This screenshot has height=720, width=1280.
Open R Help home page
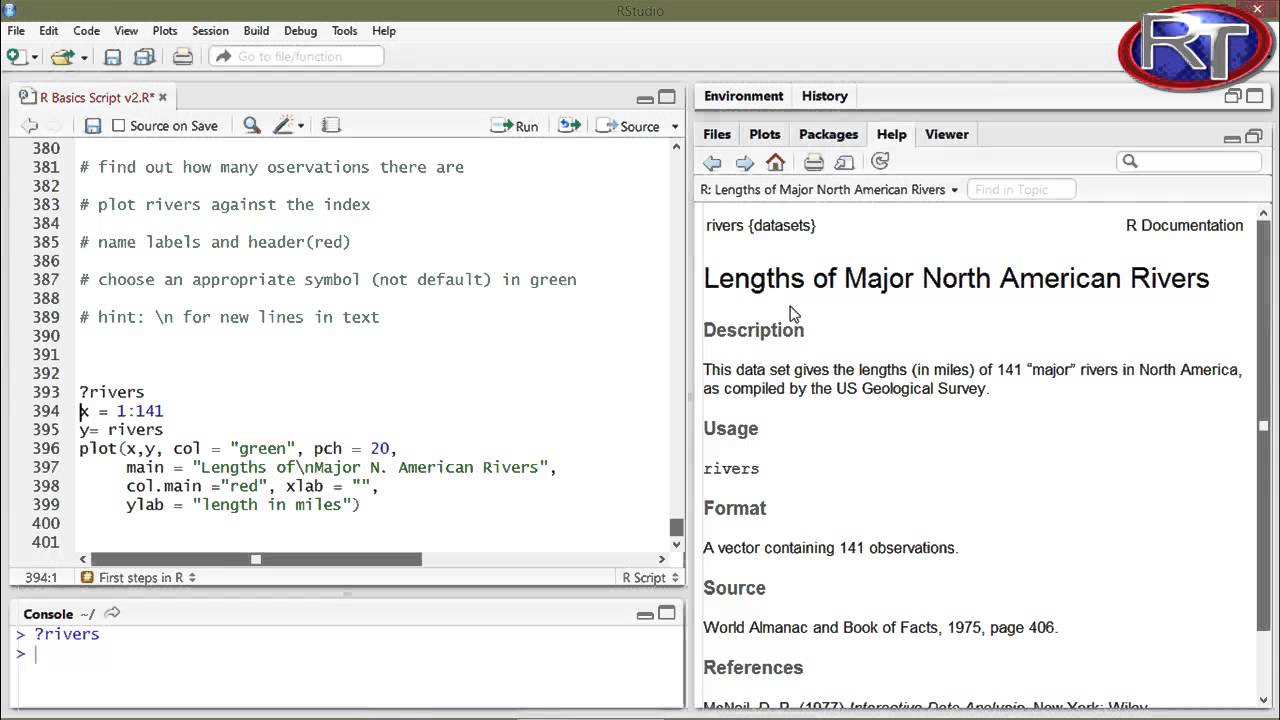click(775, 162)
